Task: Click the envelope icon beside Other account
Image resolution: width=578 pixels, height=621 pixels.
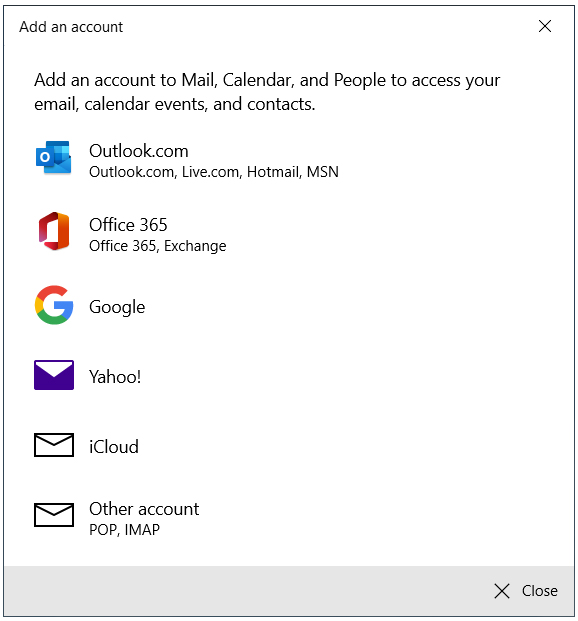Action: tap(54, 515)
